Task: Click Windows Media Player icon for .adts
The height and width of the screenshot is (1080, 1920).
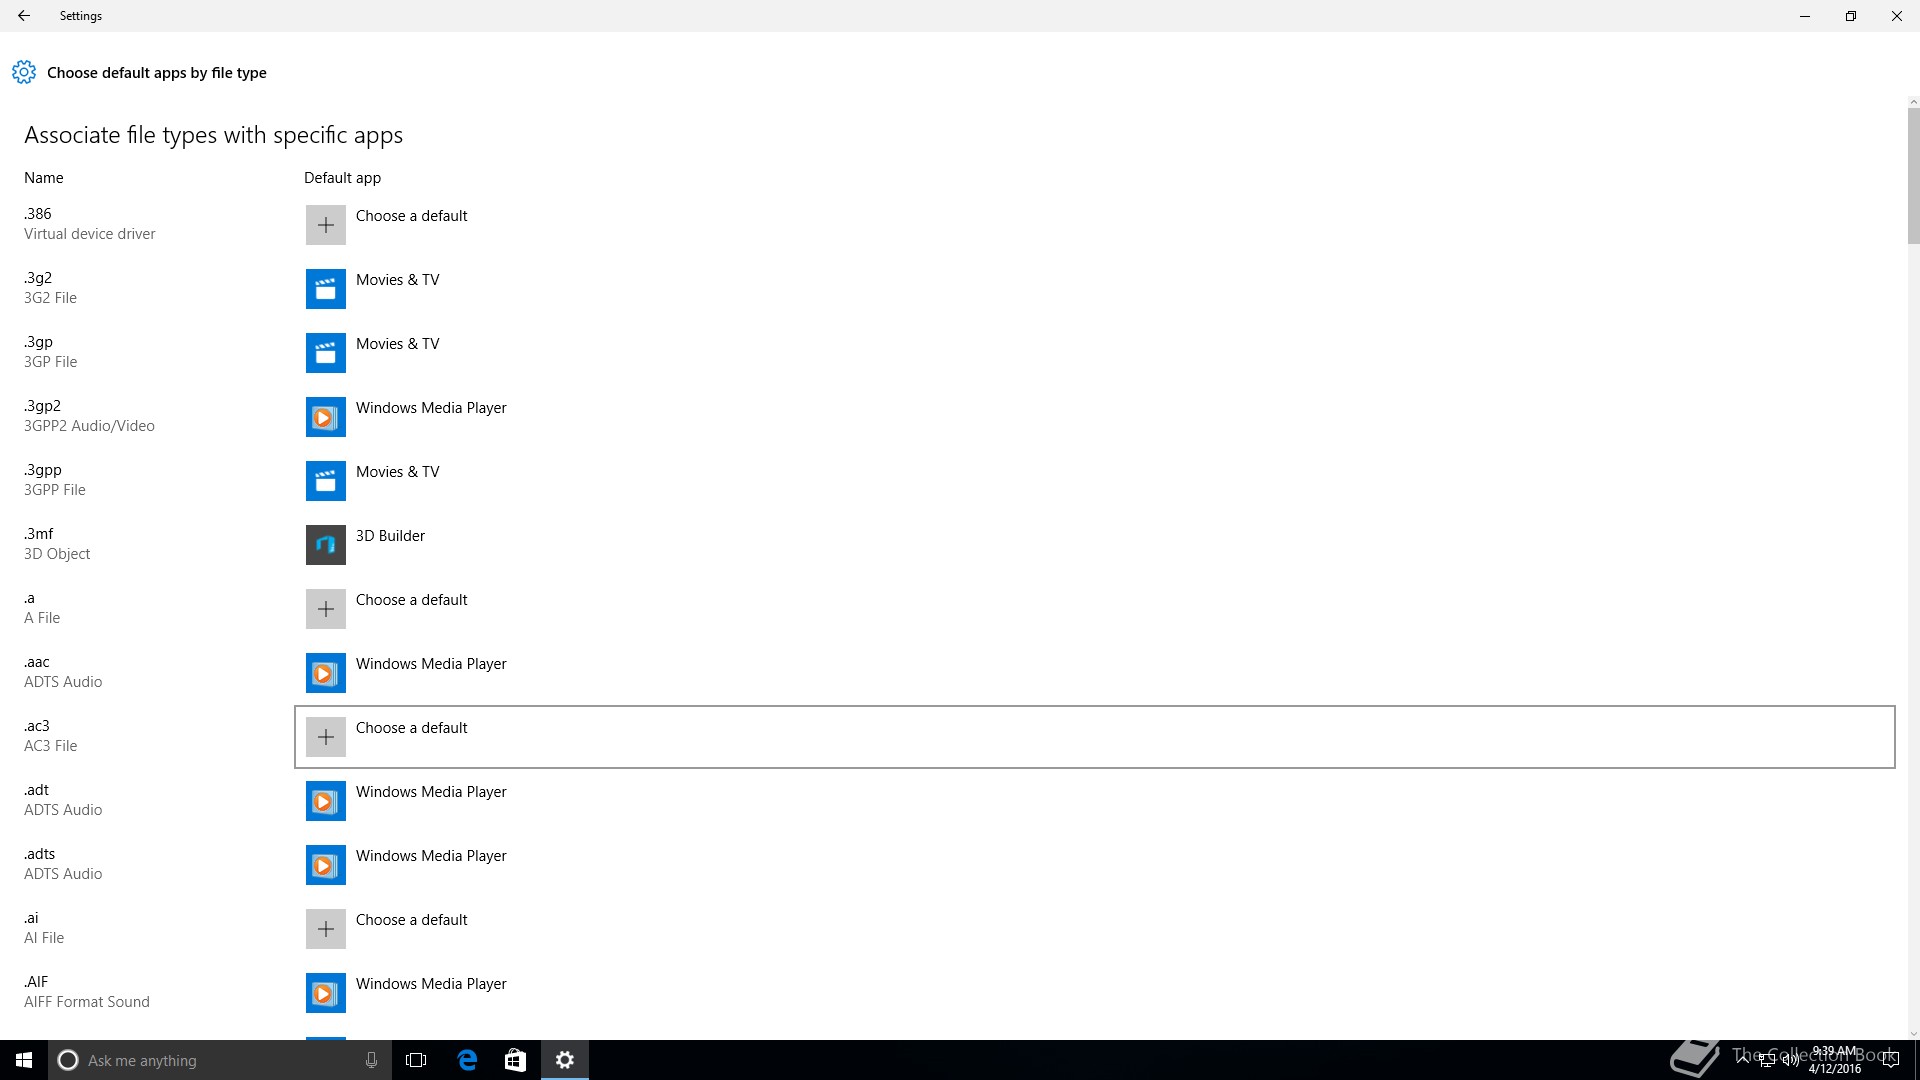Action: point(326,865)
